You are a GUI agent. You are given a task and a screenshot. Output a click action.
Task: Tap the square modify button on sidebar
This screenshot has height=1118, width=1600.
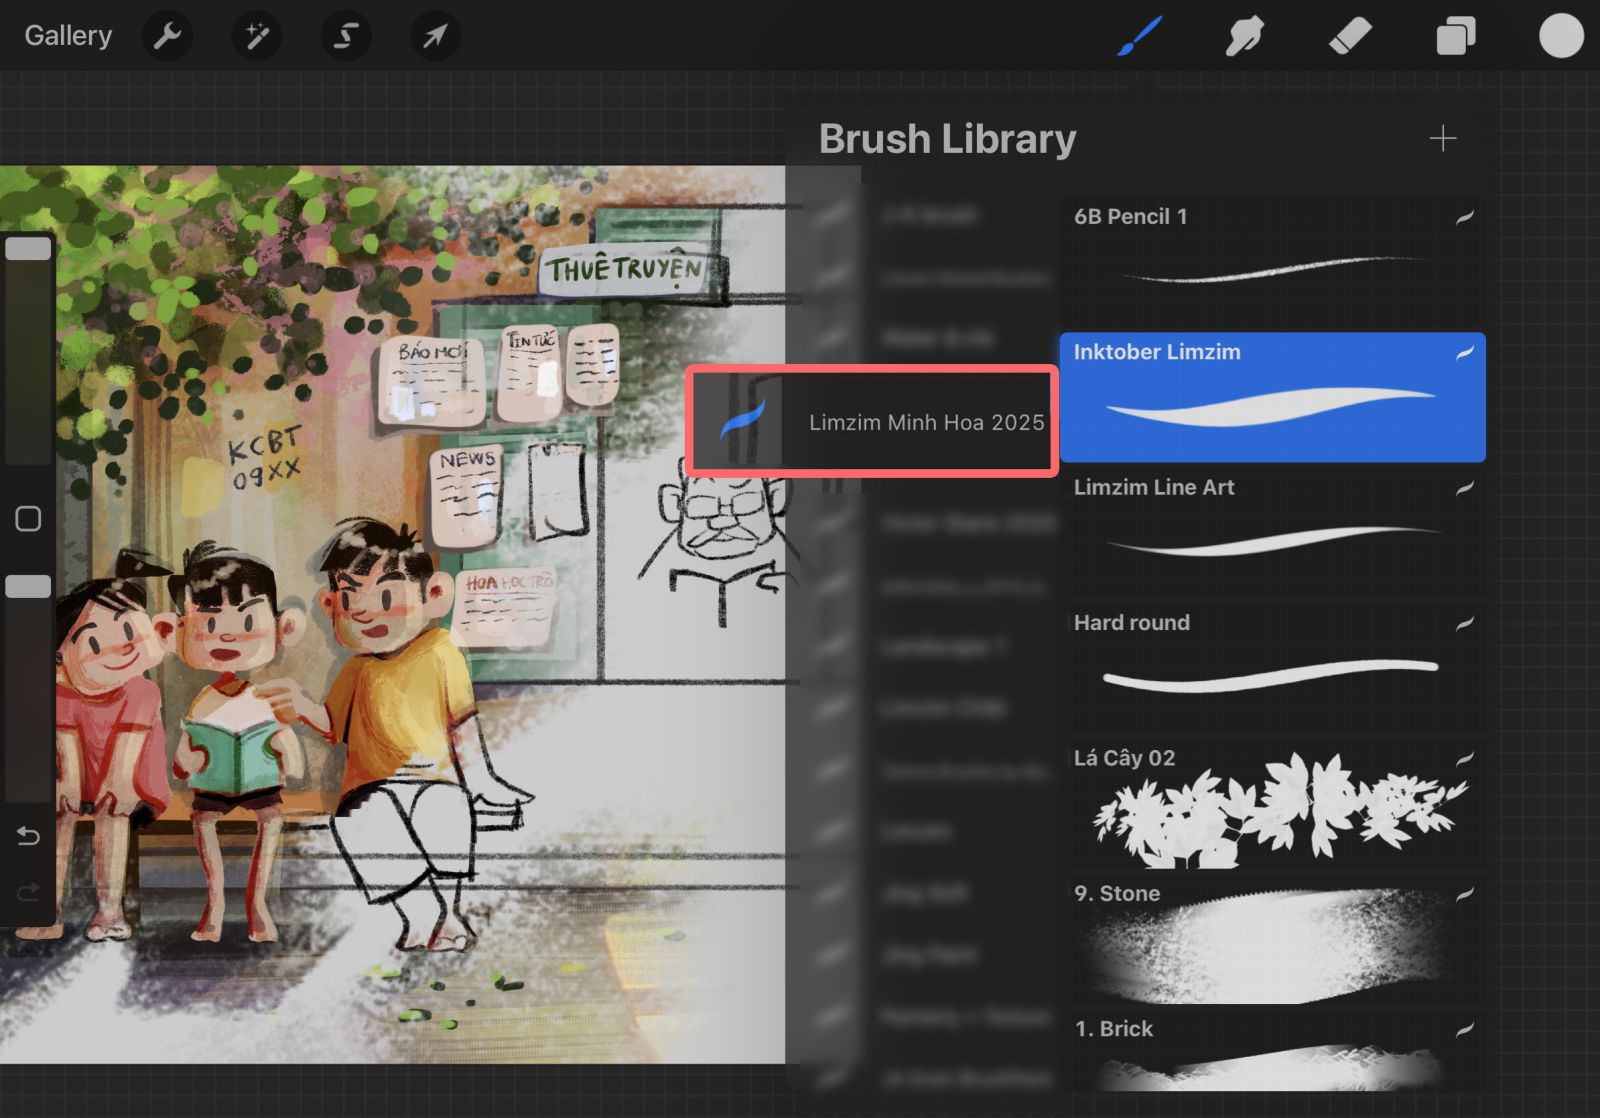coord(28,518)
